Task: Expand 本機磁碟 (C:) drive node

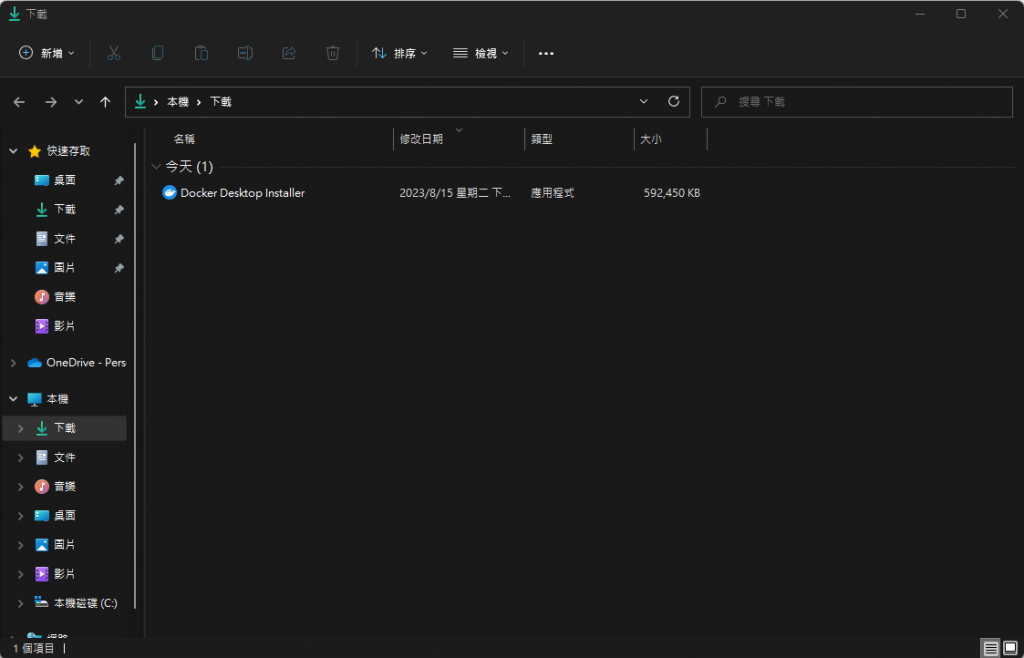Action: coord(20,603)
